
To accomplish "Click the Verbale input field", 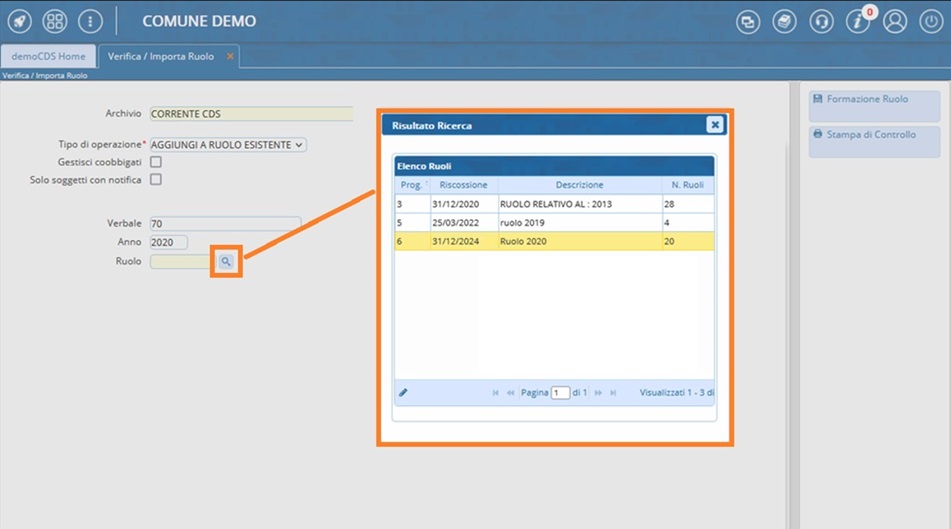I will point(225,224).
